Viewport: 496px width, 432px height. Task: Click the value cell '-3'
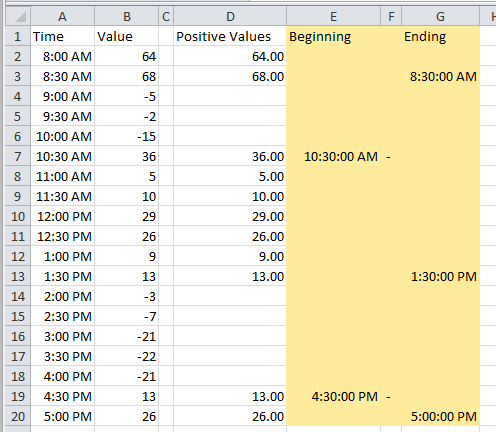point(127,296)
